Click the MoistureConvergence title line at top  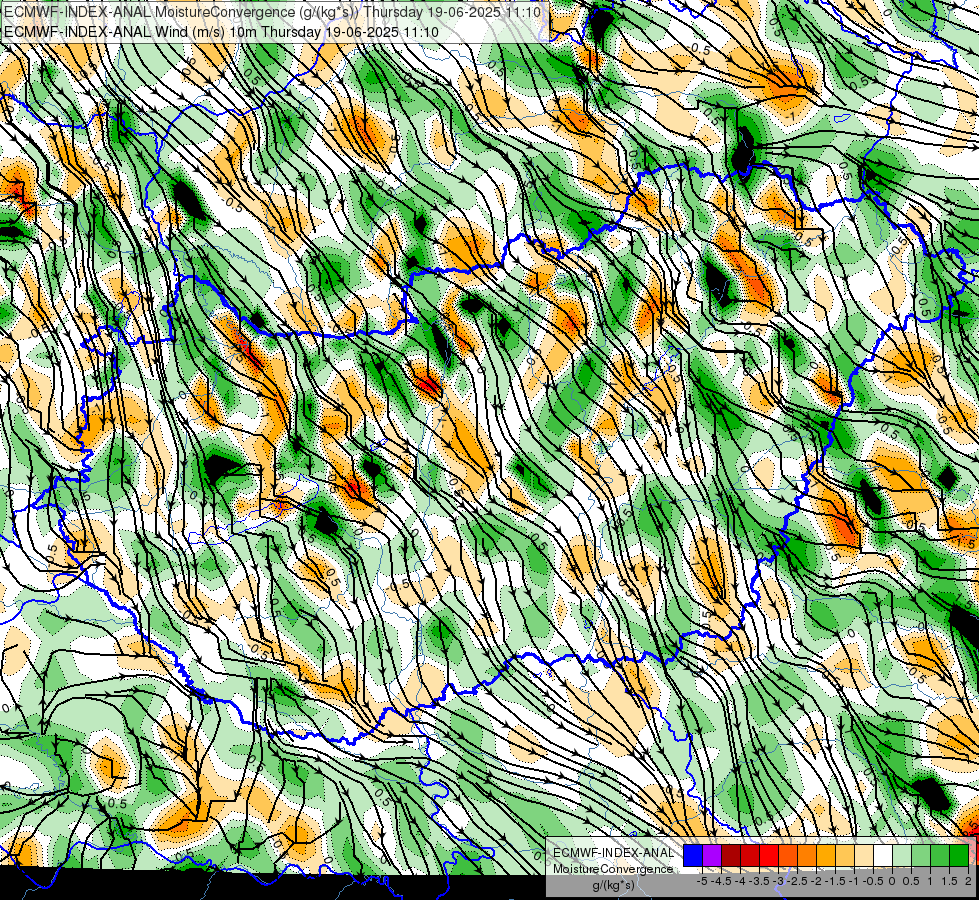(272, 12)
